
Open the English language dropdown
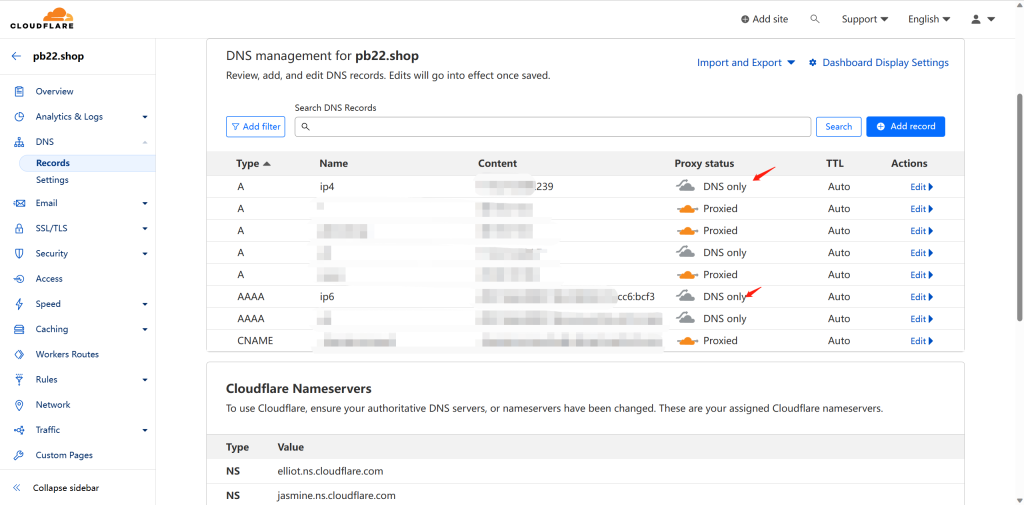(929, 19)
